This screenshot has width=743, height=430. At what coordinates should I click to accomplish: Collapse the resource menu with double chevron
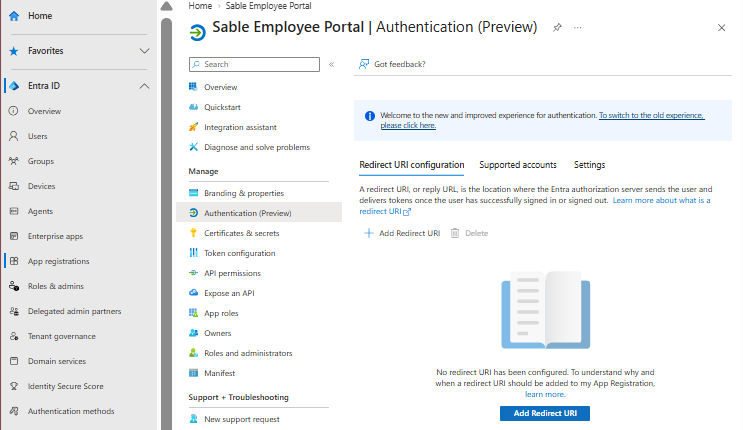[x=332, y=64]
